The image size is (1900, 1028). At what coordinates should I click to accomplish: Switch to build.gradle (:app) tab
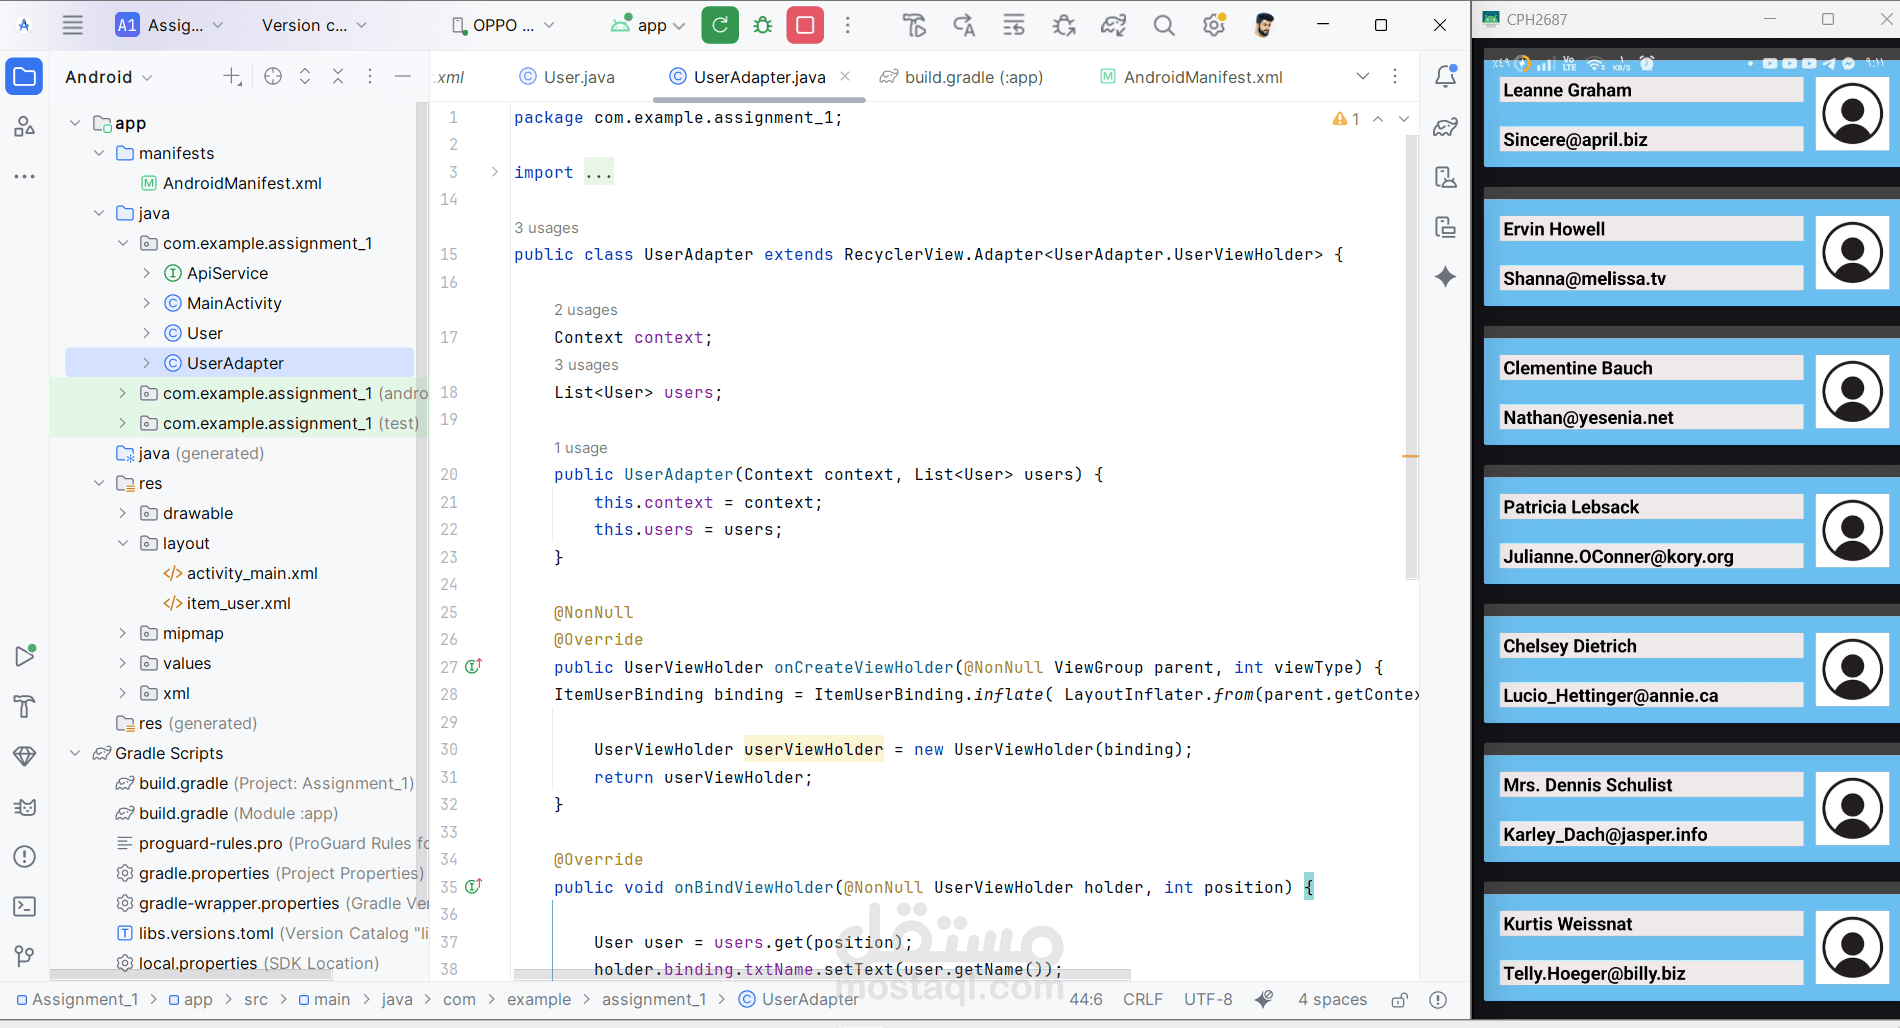962,77
